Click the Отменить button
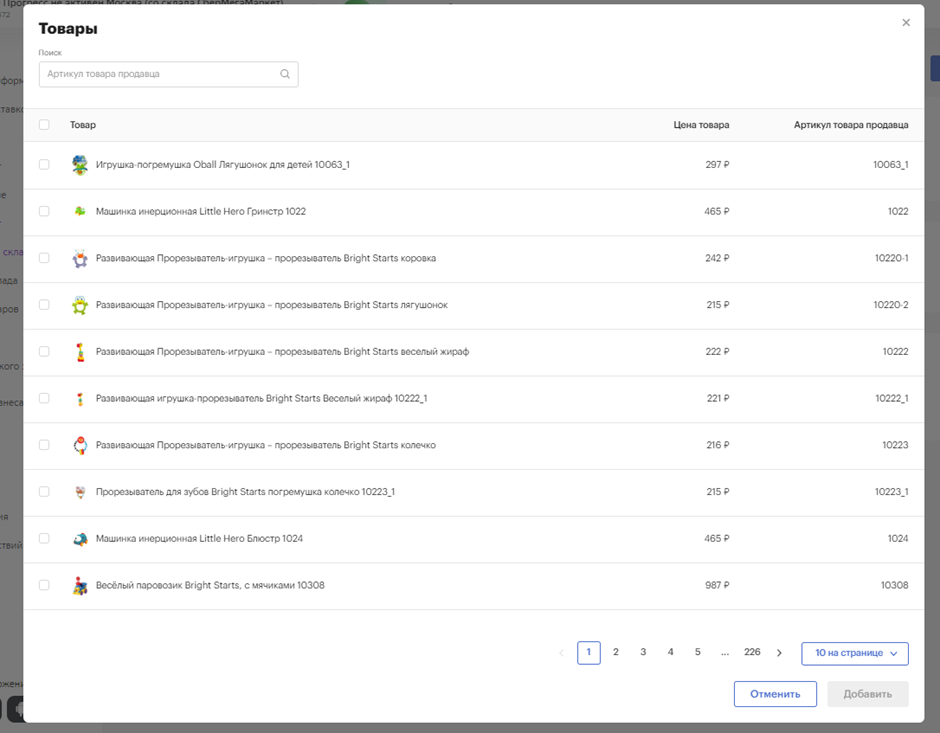 tap(775, 694)
